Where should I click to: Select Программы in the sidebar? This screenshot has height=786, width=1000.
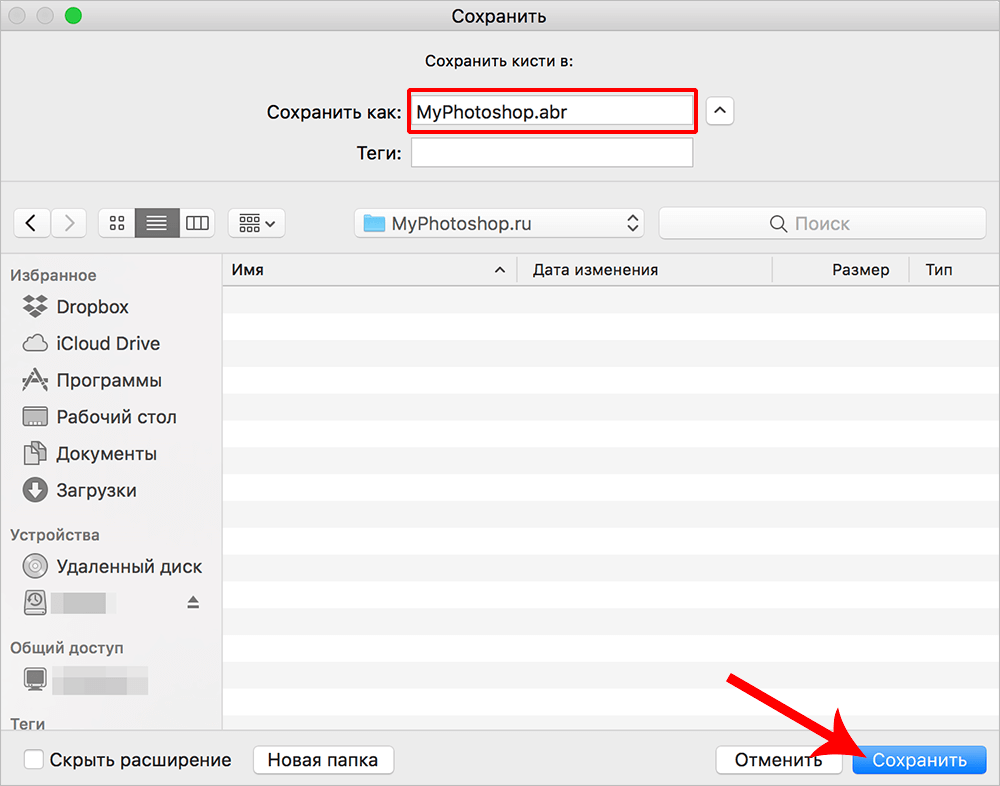tap(108, 381)
